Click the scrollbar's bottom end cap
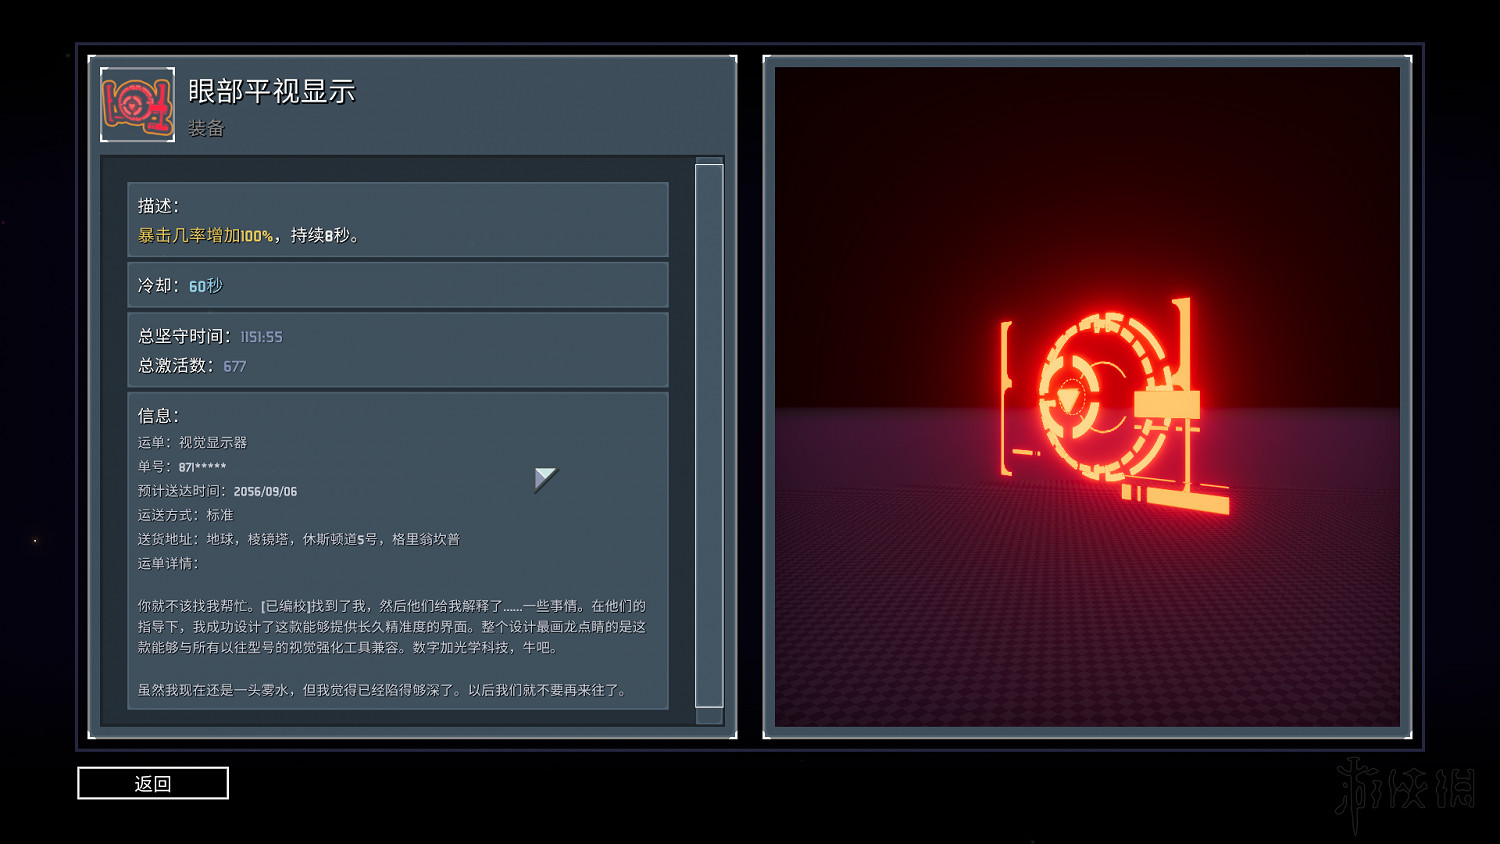This screenshot has height=844, width=1500. 708,715
